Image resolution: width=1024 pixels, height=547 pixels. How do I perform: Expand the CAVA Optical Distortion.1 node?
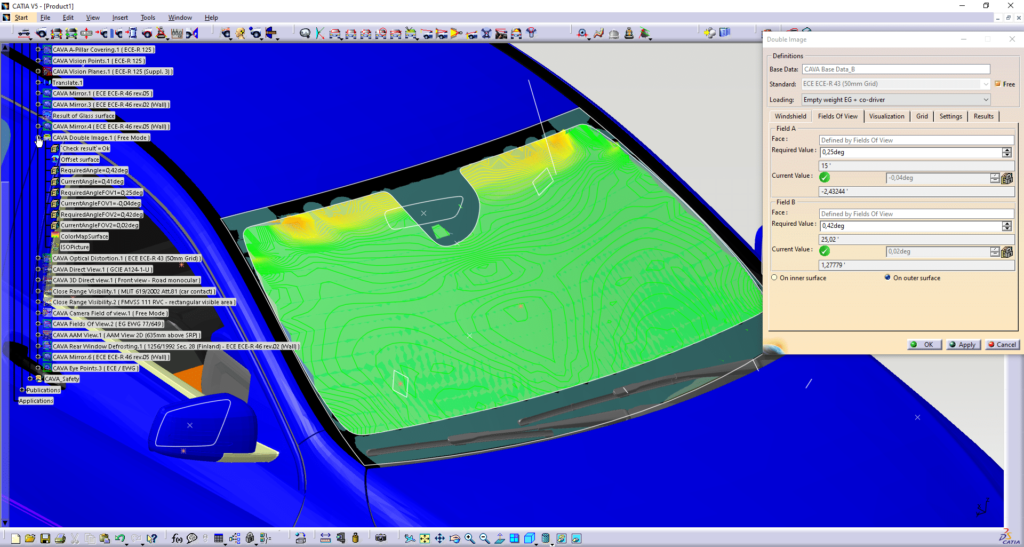(38, 258)
